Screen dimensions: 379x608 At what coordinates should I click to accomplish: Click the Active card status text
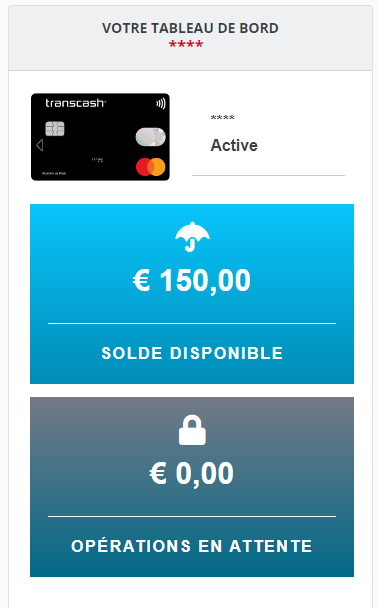click(x=234, y=145)
